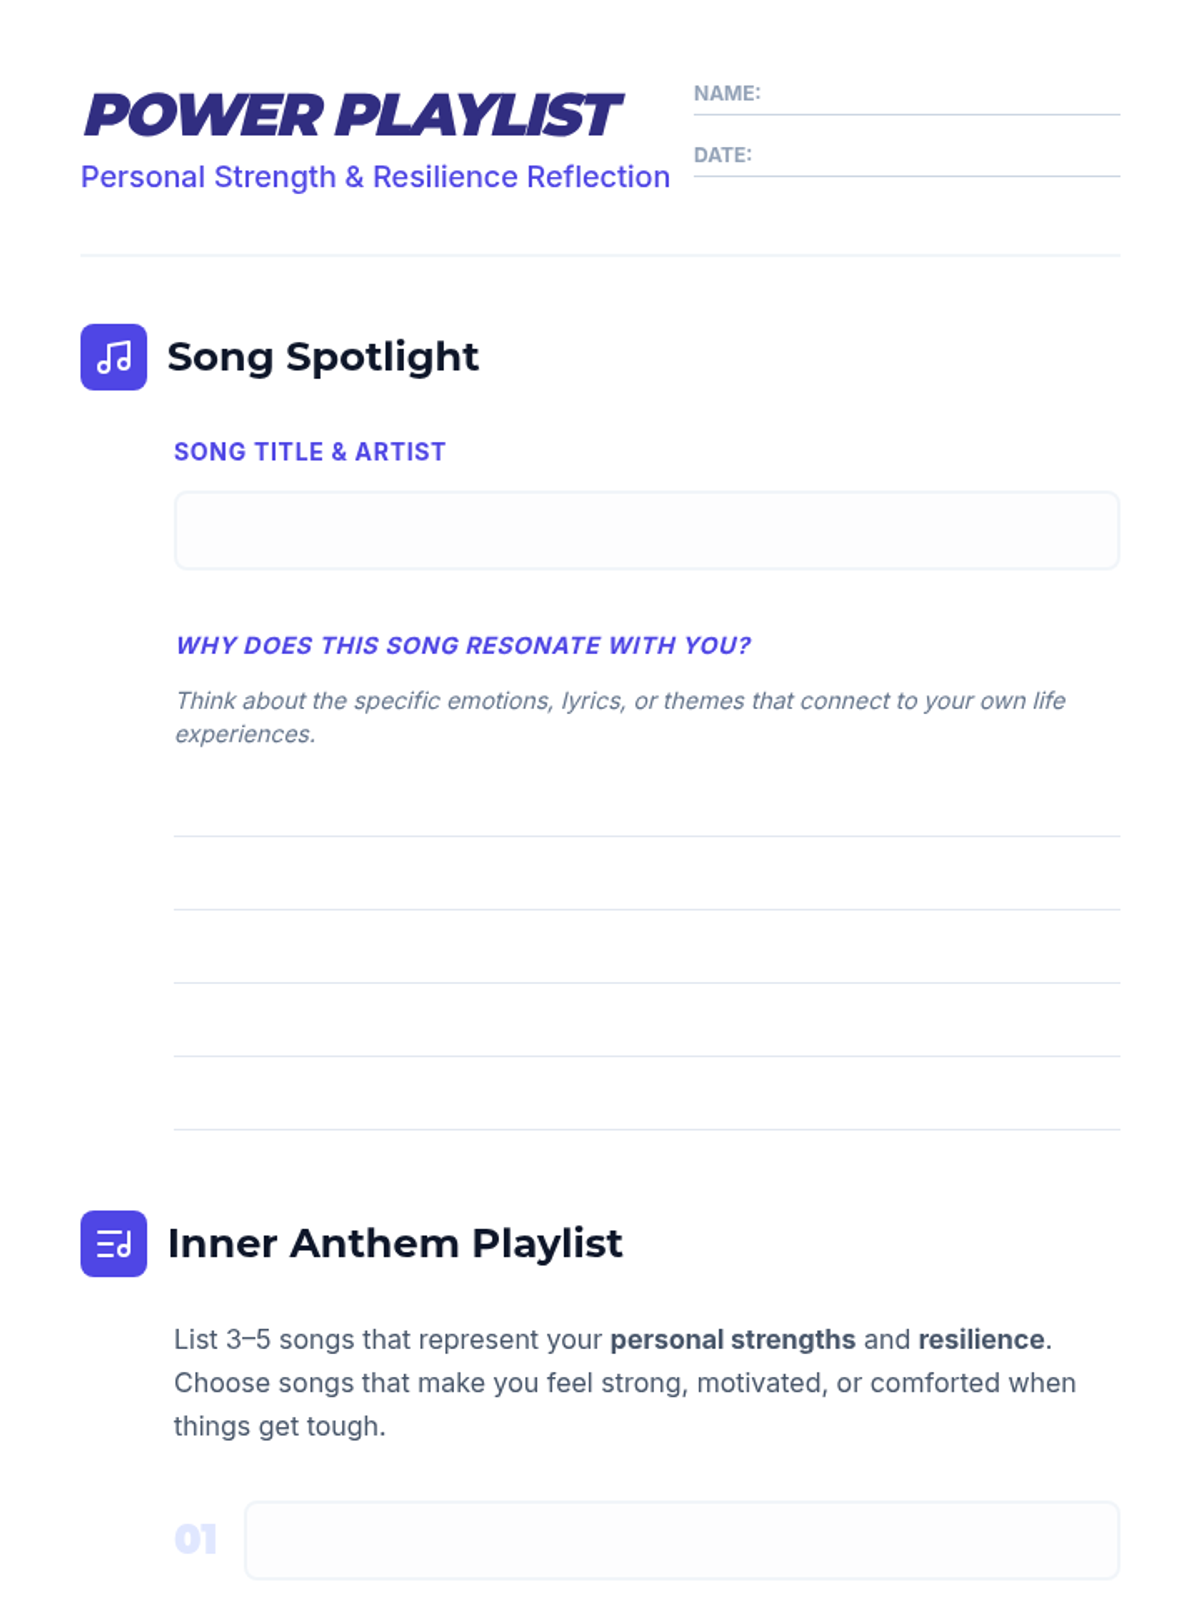
Task: Select the NAME field line
Action: 940,98
